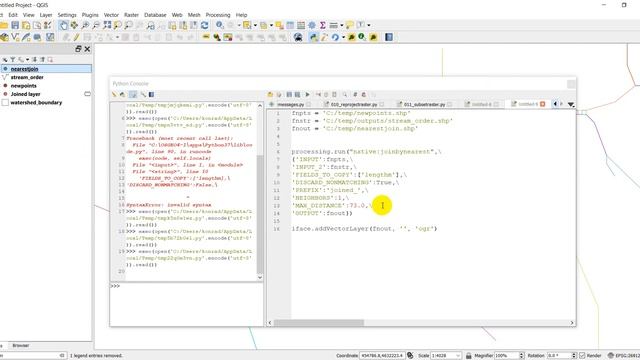This screenshot has height=360, width=640.
Task: Click the lock scale icon in status bar
Action: tap(469, 356)
